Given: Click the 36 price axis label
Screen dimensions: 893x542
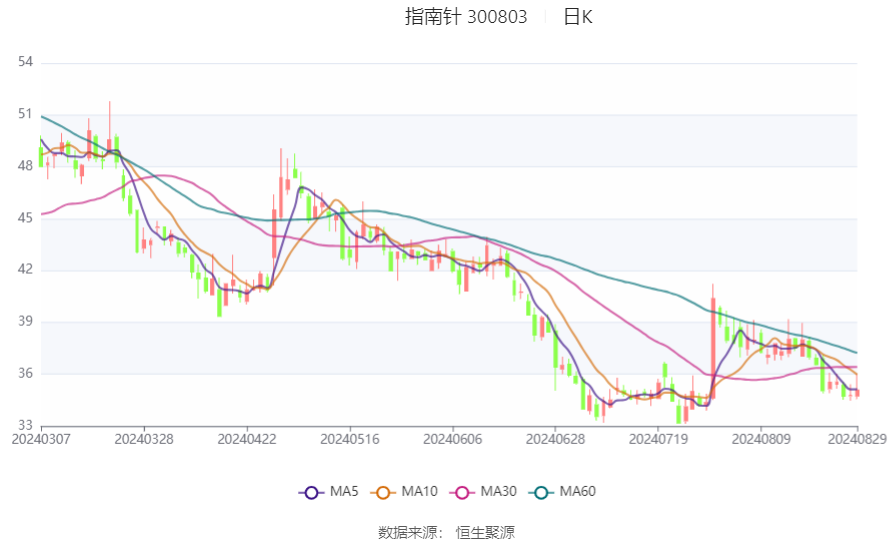Looking at the screenshot, I should [x=25, y=373].
